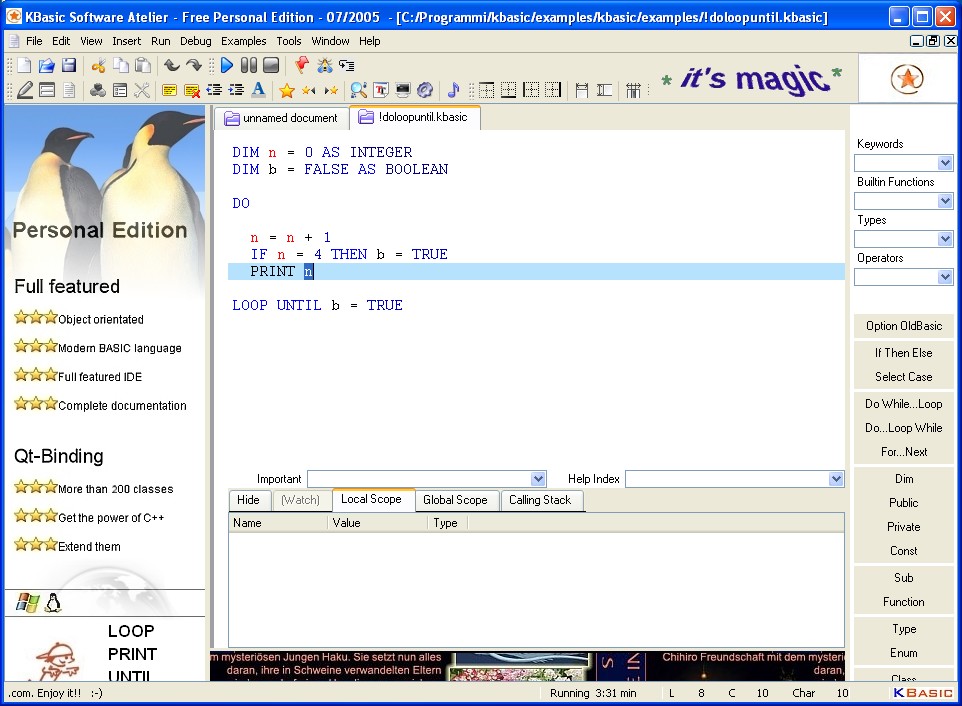Click inside the Help Index input field

[x=727, y=479]
